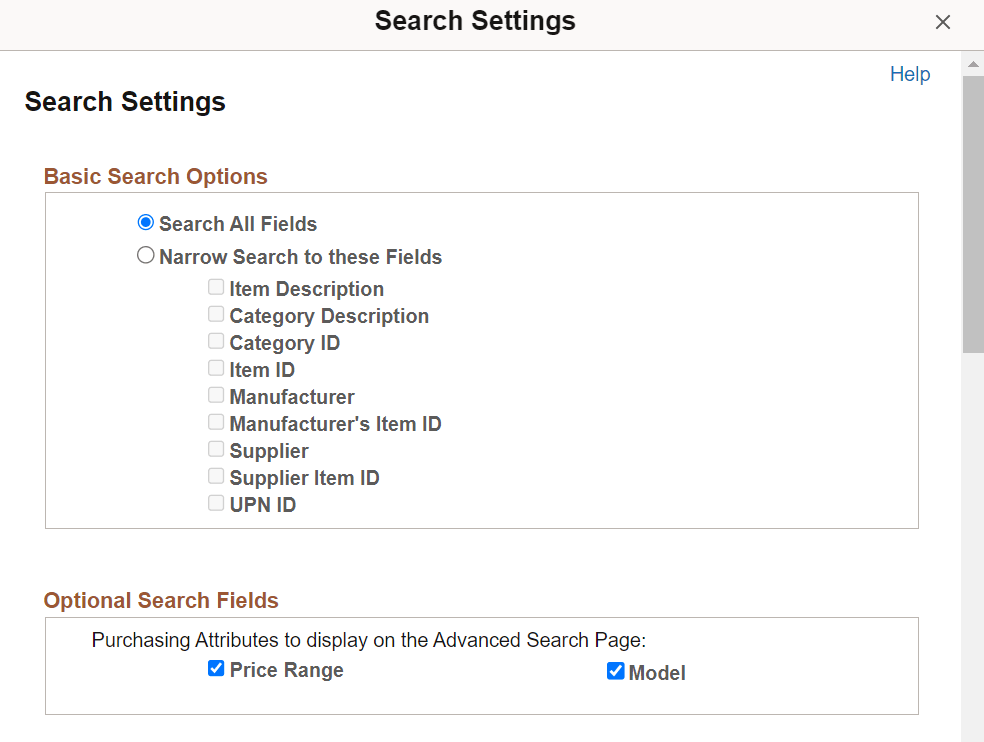Select the Search All Fields radio button
Viewport: 984px width, 742px height.
145,222
